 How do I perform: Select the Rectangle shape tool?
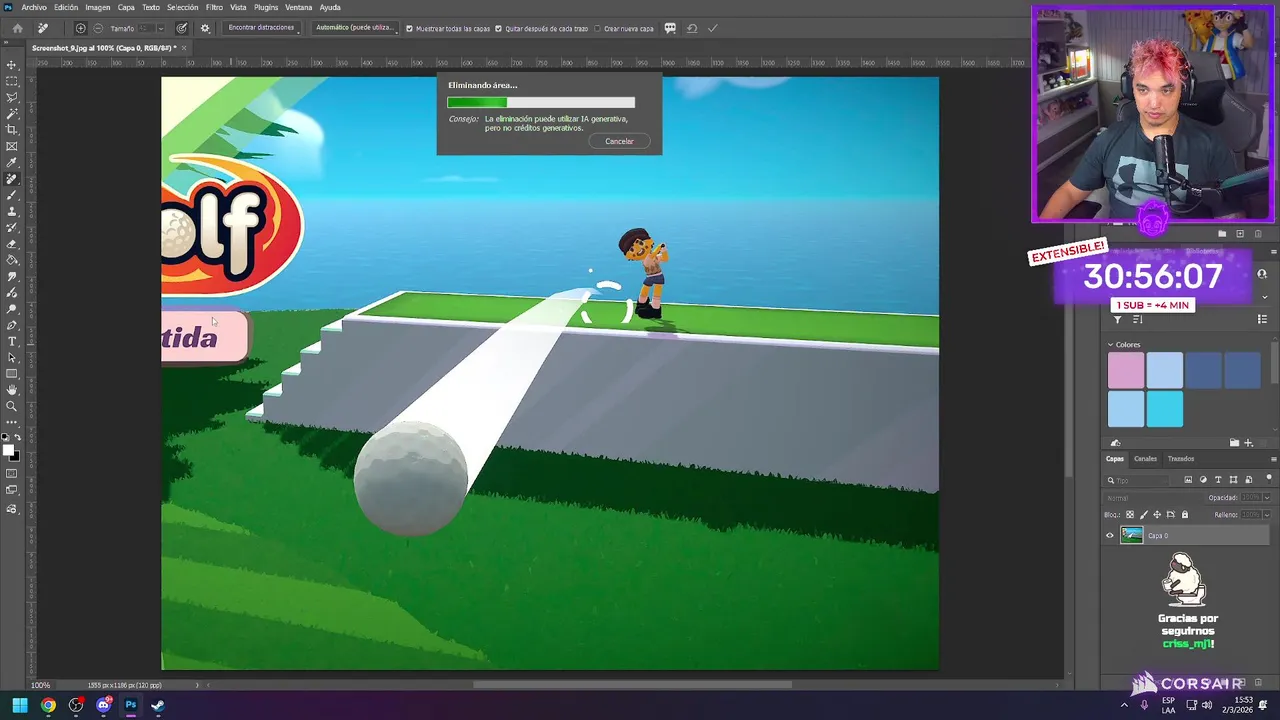[12, 373]
